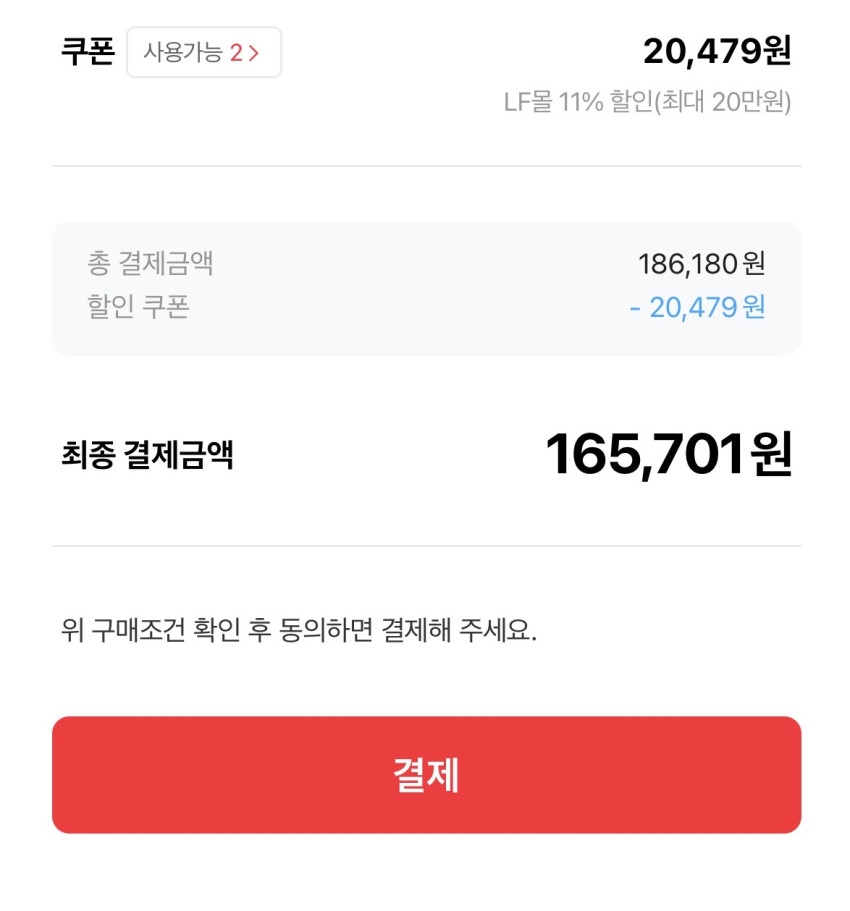
Task: Tap the red 결제 payment button
Action: point(426,774)
